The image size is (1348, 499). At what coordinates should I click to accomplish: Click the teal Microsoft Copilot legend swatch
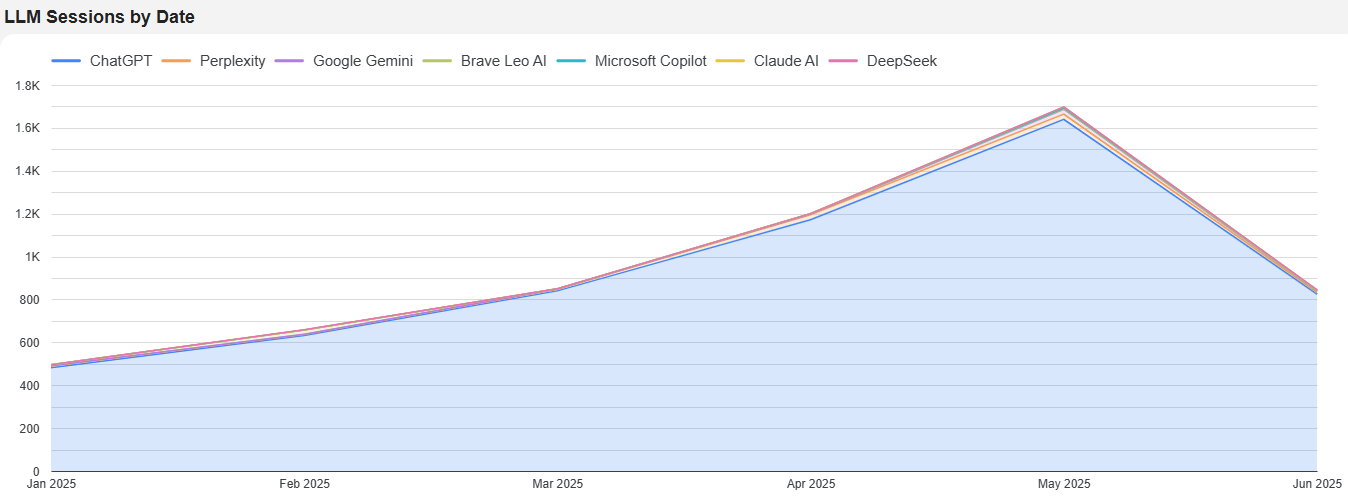(x=570, y=61)
